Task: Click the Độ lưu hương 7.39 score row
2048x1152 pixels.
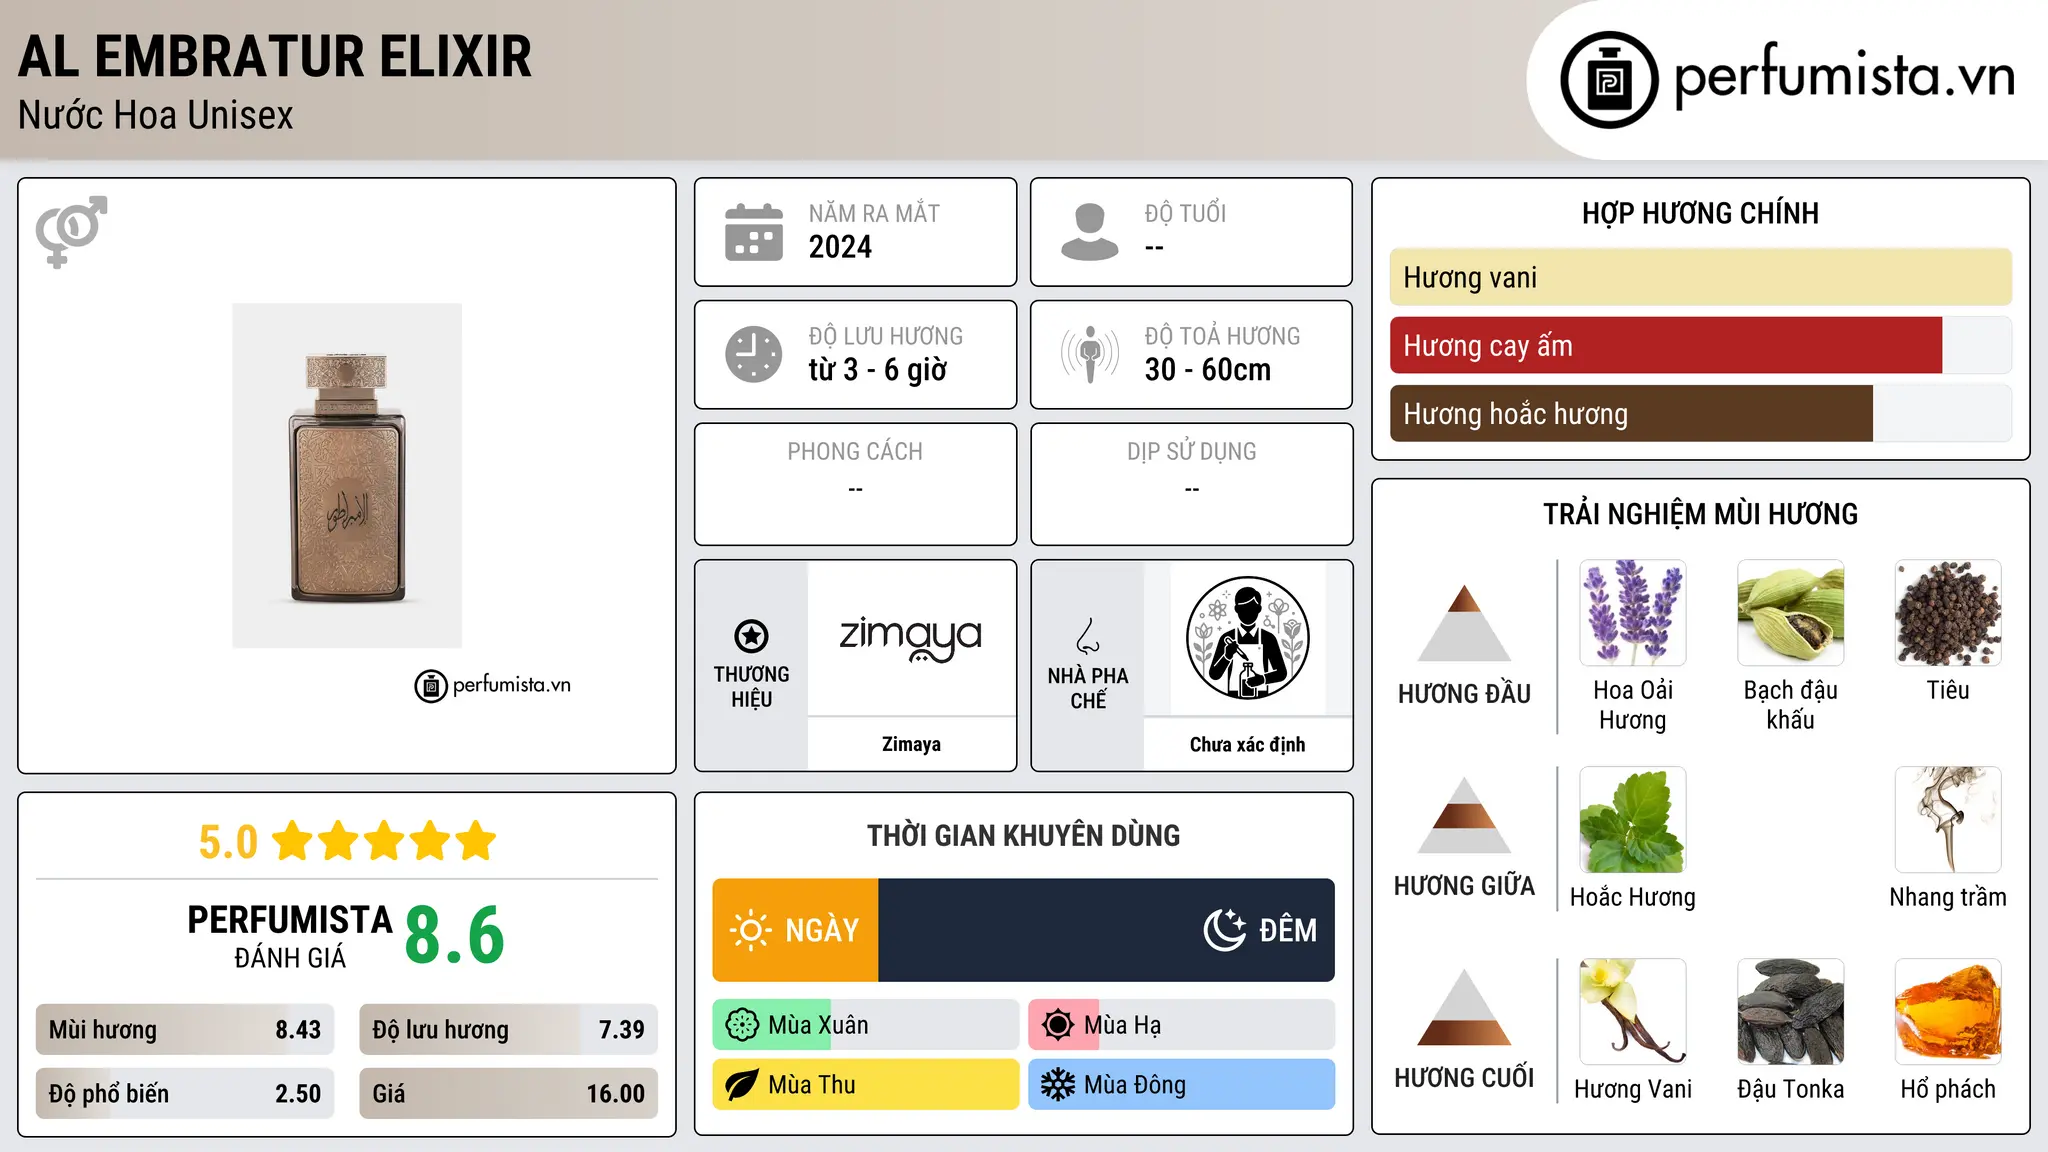Action: [x=509, y=1030]
